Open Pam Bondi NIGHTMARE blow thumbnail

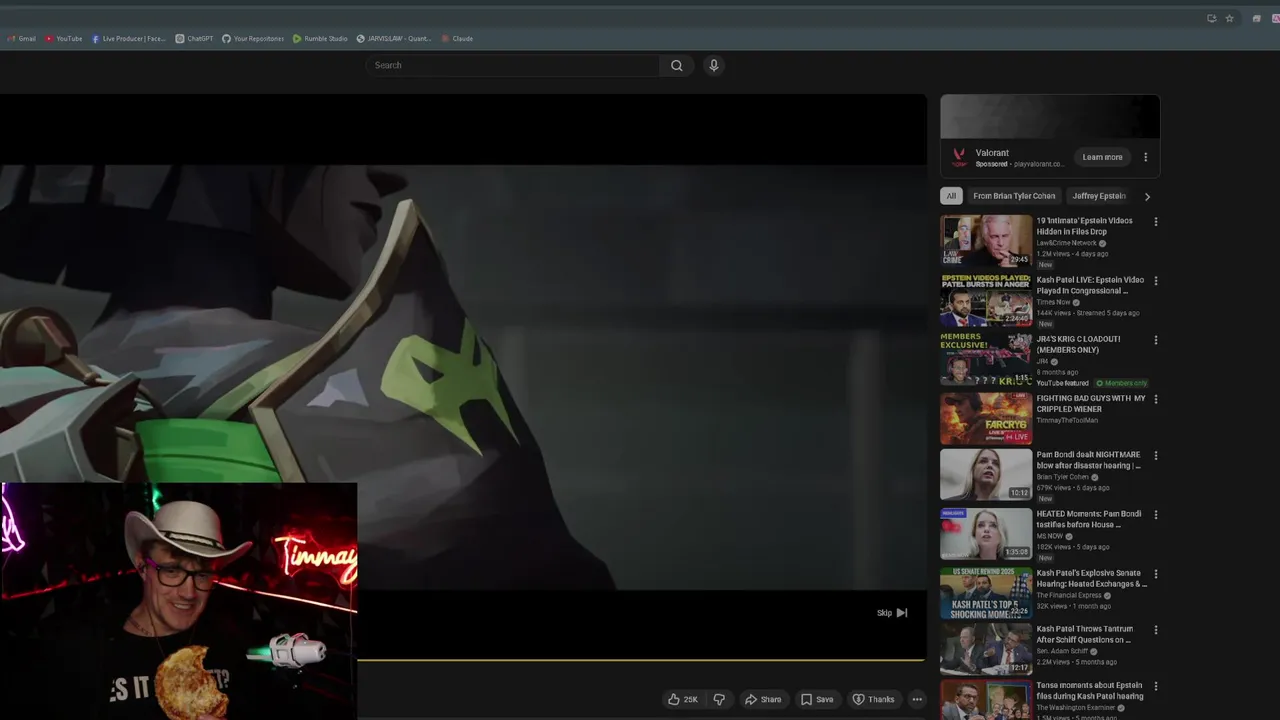point(986,474)
